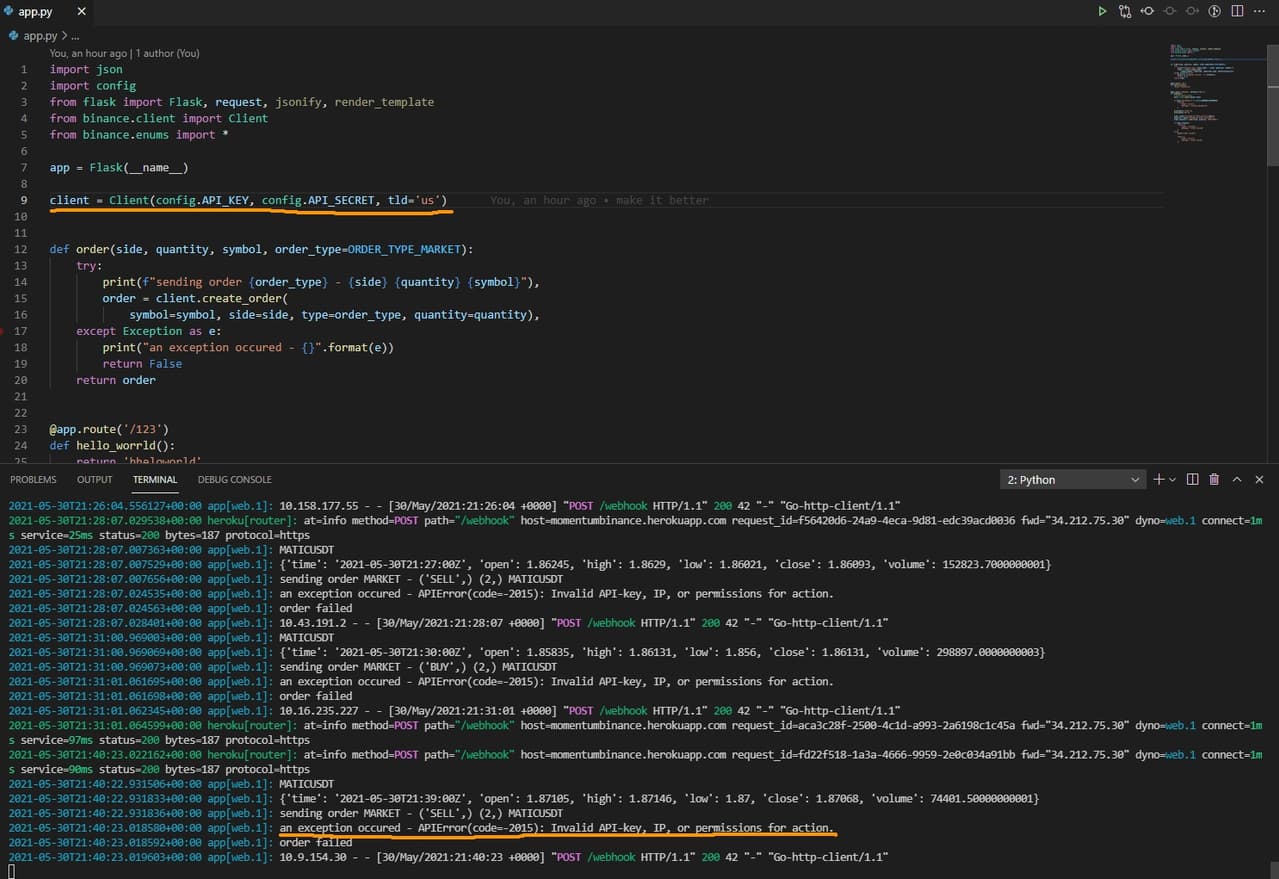1279x879 pixels.
Task: Go to the previous revision icon
Action: point(1147,12)
